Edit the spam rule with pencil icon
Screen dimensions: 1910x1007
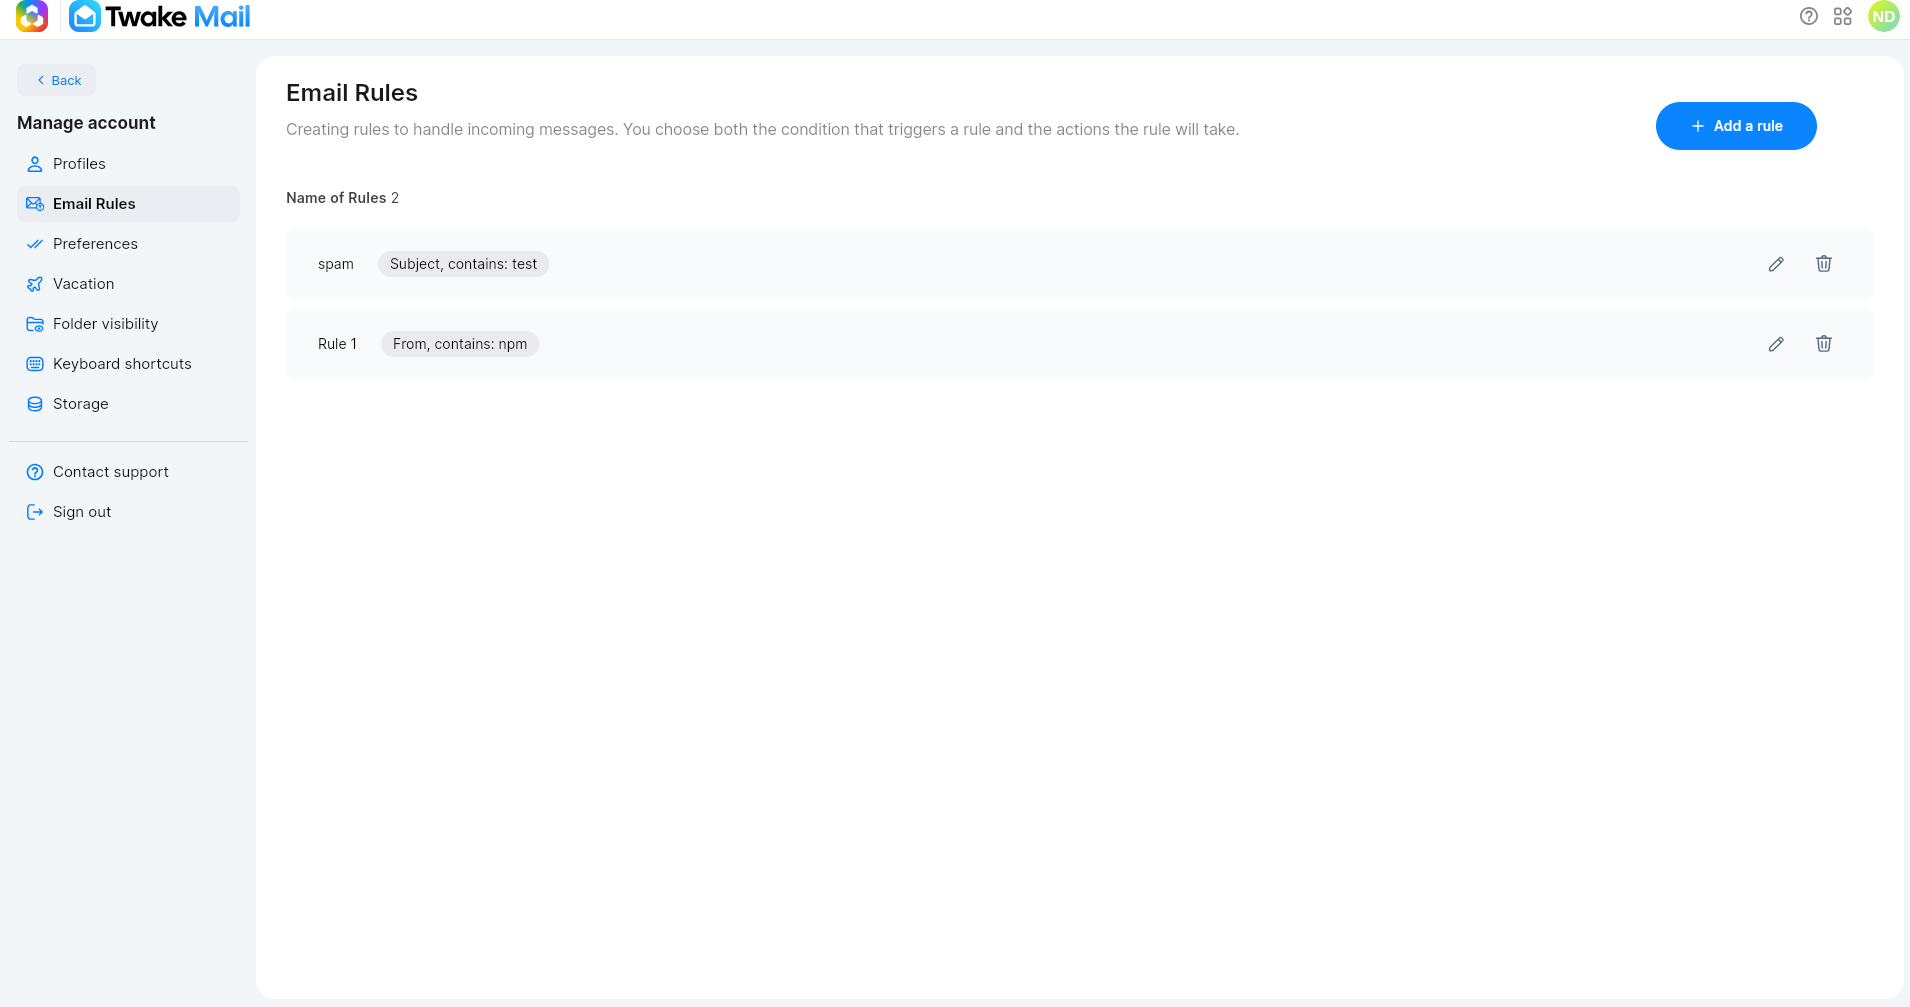[x=1776, y=264]
